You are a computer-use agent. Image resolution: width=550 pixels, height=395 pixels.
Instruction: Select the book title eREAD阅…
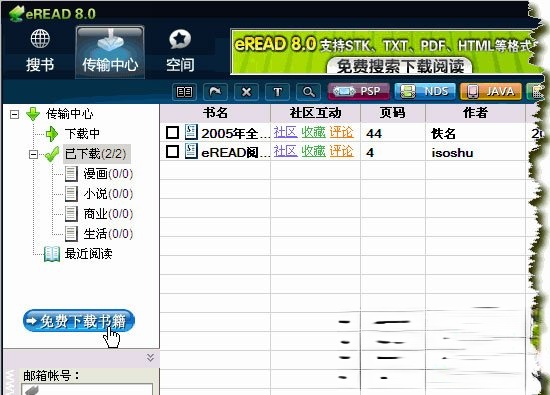pos(235,153)
